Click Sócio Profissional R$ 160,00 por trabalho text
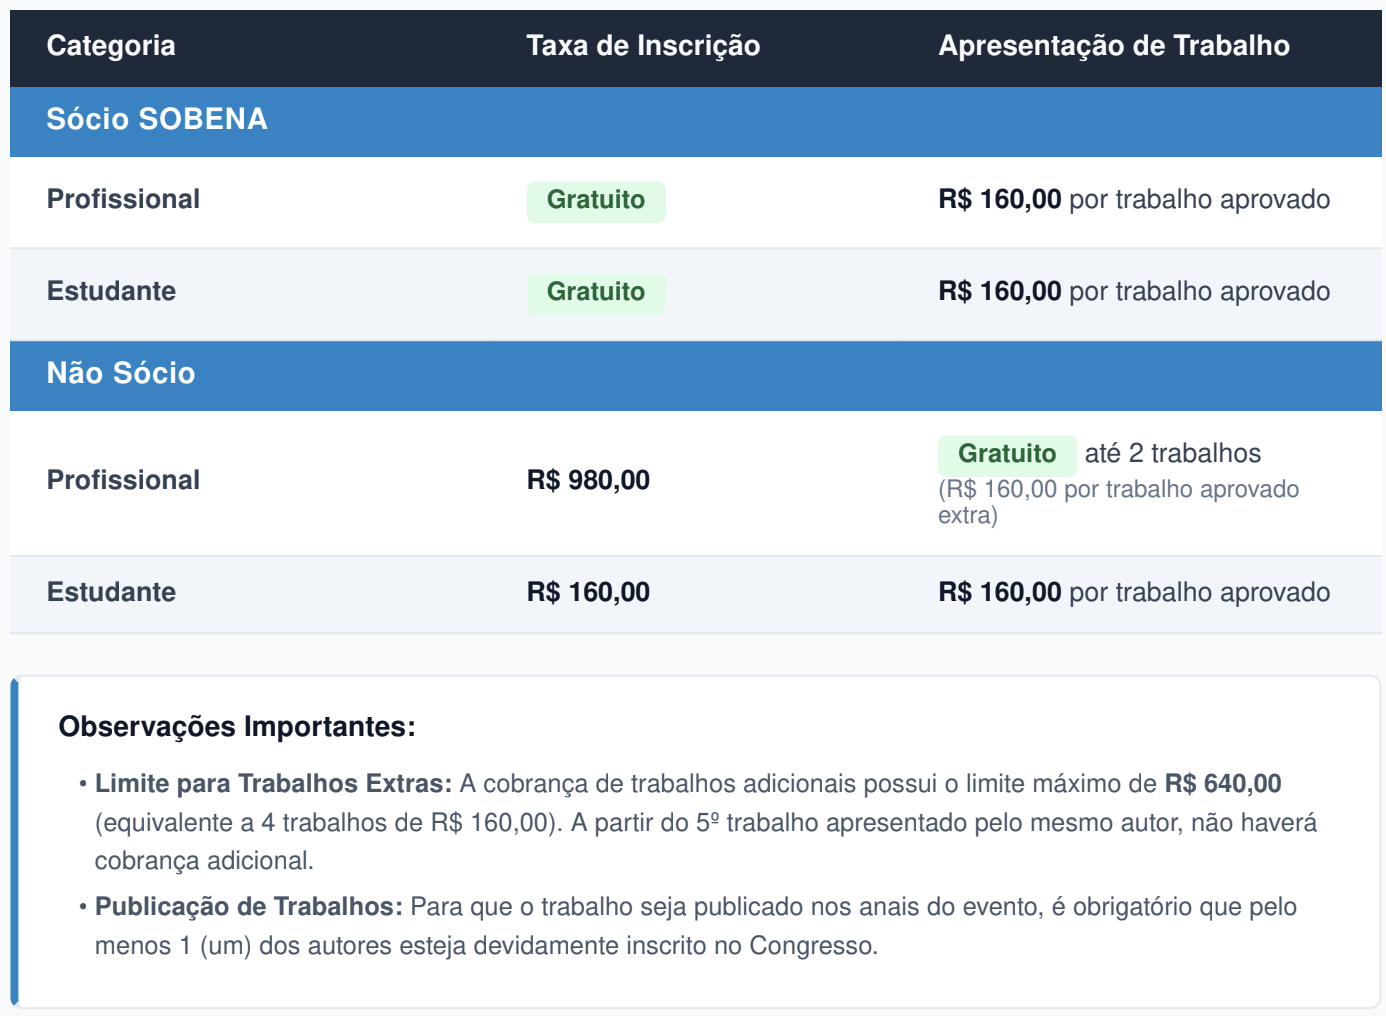Image resolution: width=1386 pixels, height=1016 pixels. click(x=1134, y=200)
